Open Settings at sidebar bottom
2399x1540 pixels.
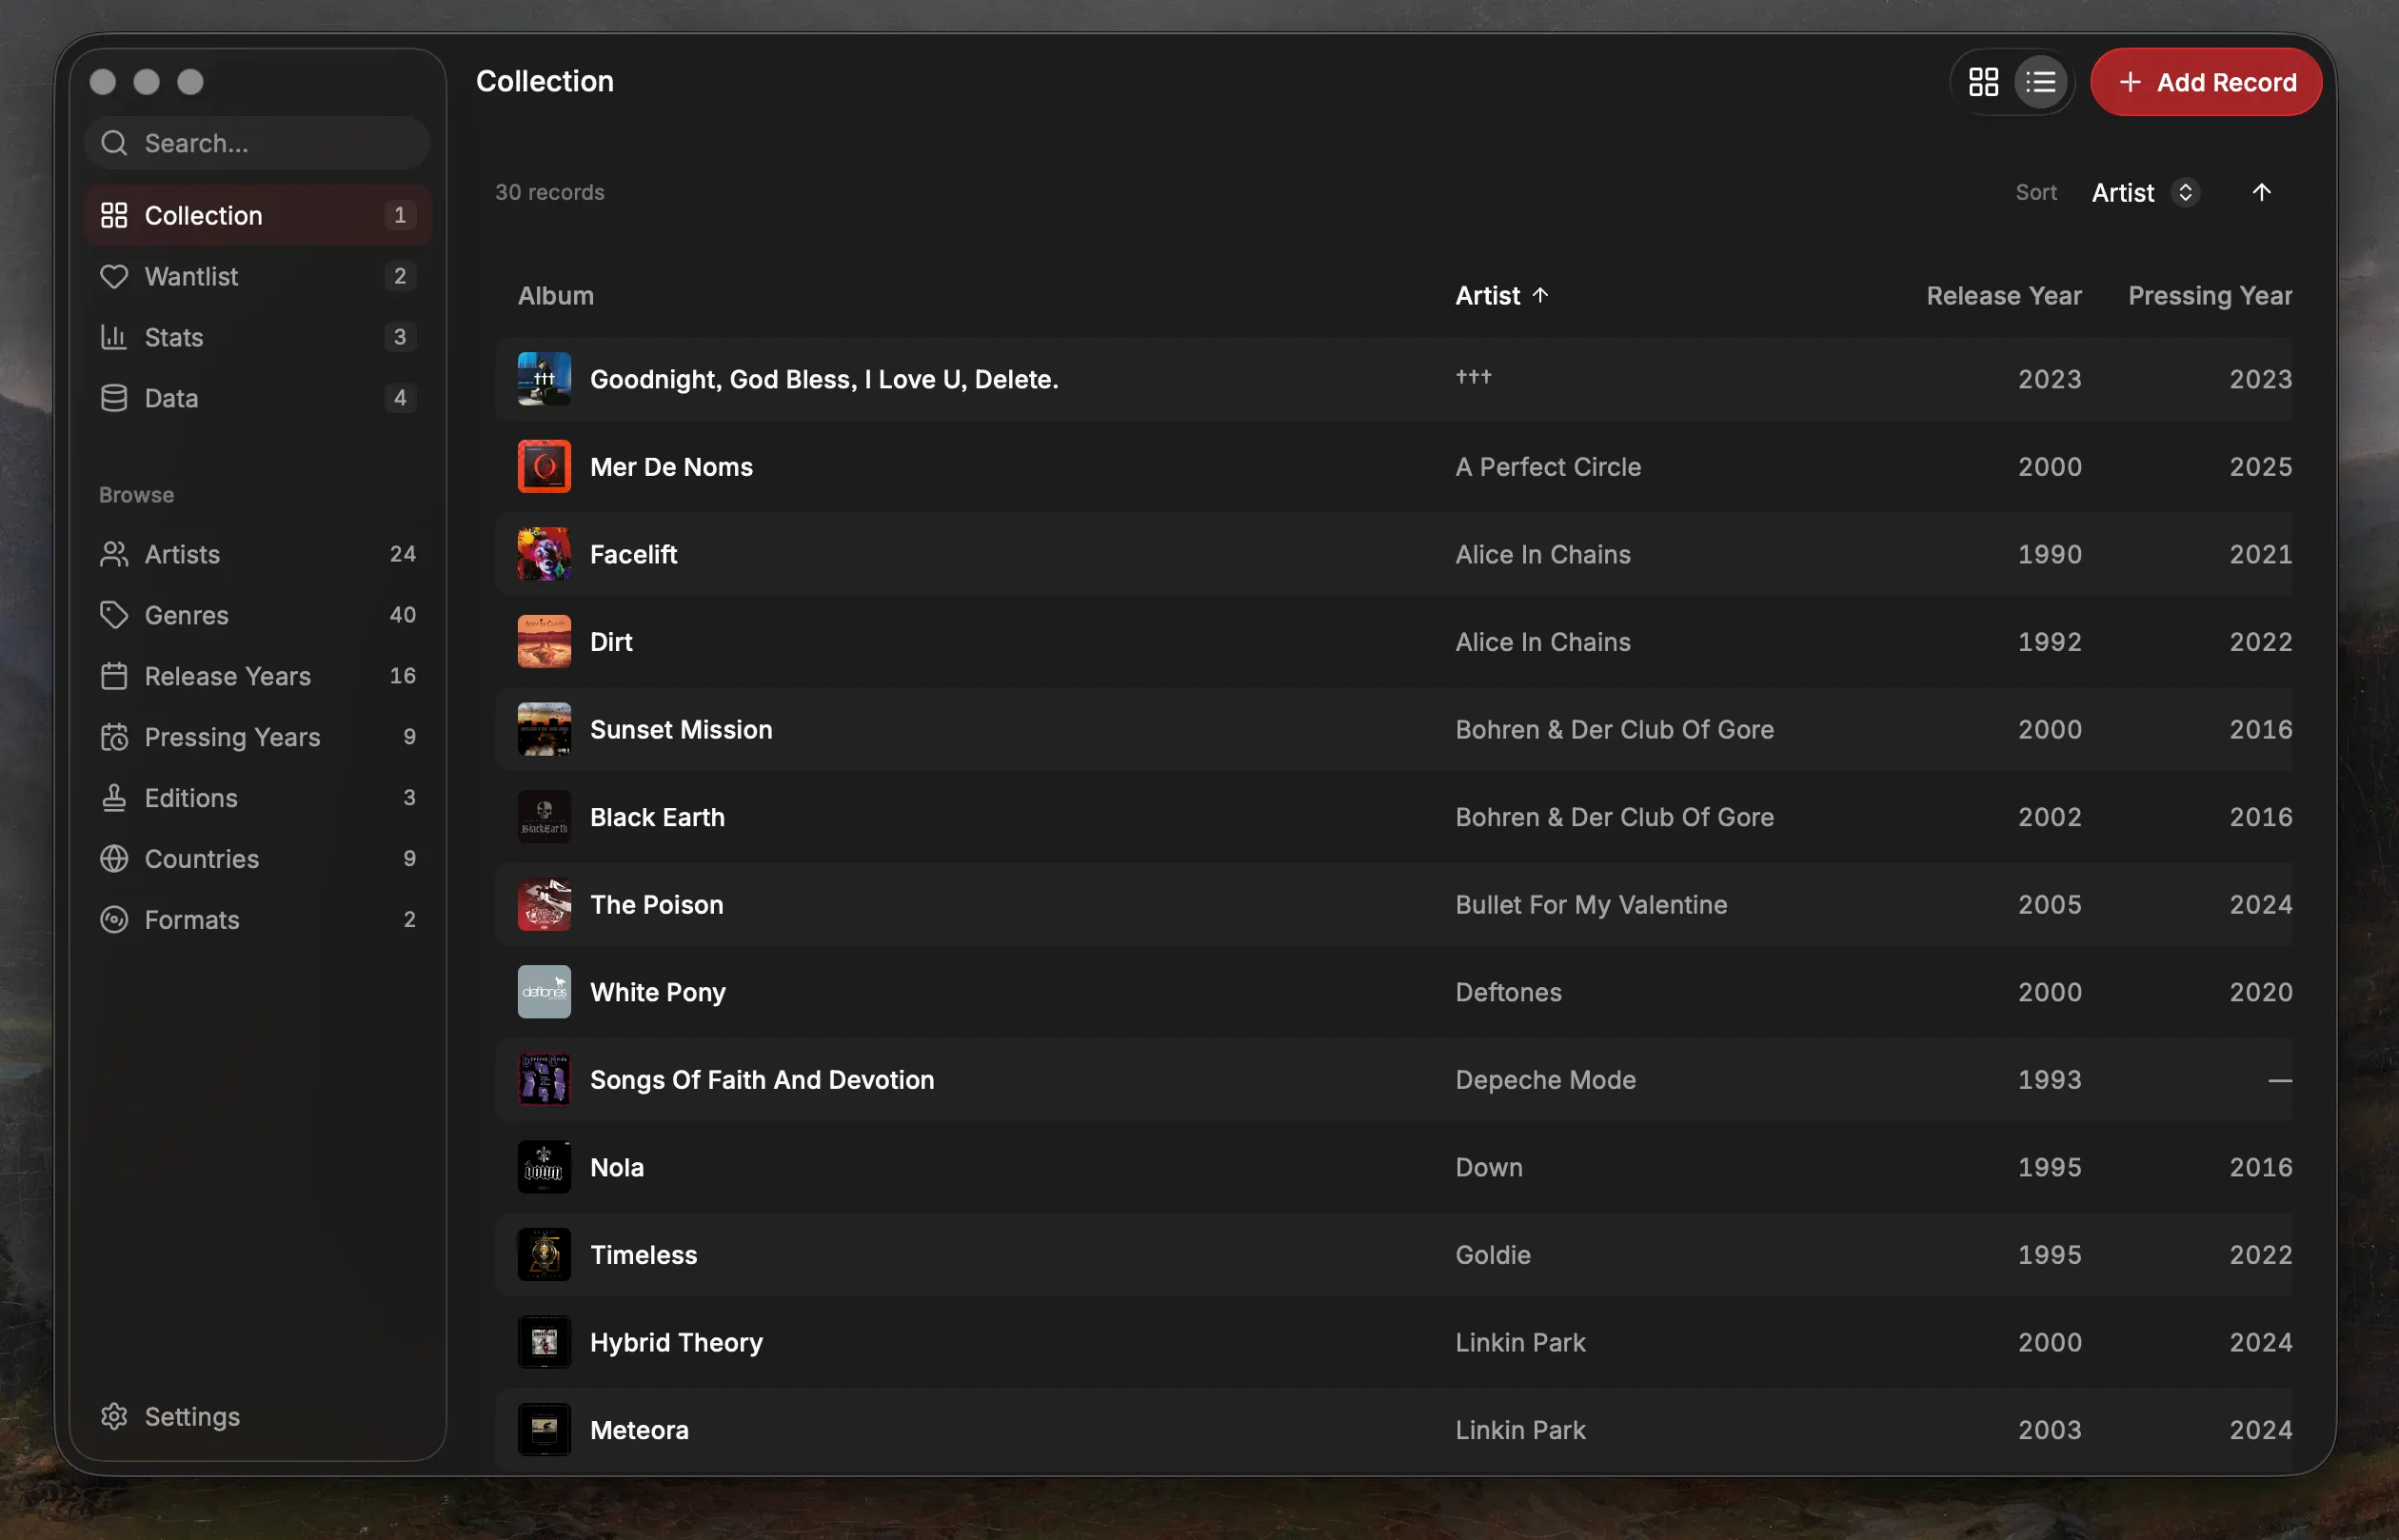[258, 1417]
